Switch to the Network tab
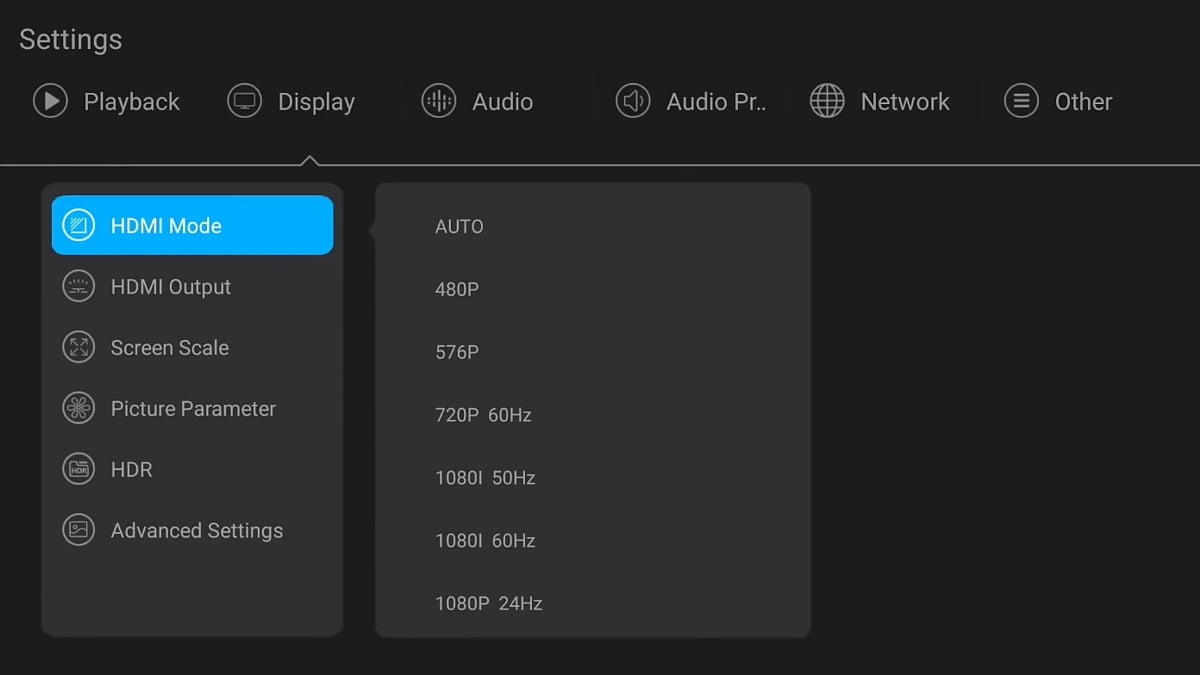The width and height of the screenshot is (1200, 675). [880, 101]
